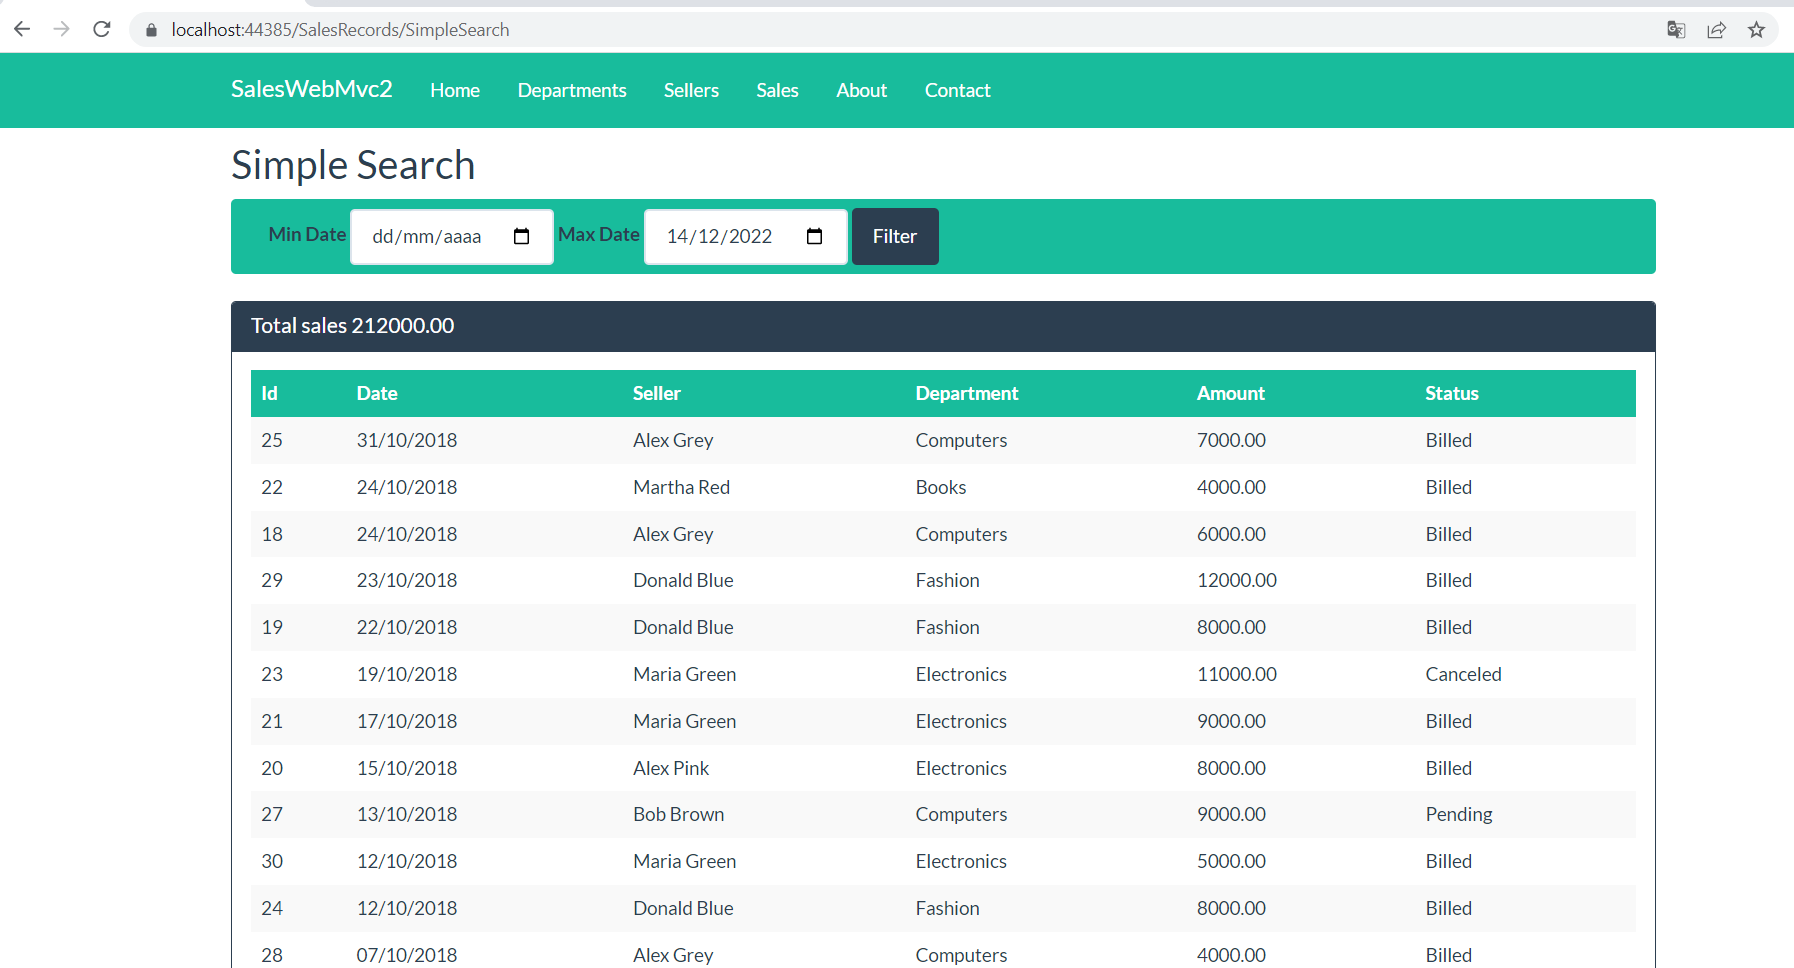The width and height of the screenshot is (1794, 968).
Task: Click amount 12000.00 in row 29
Action: coord(1237,580)
